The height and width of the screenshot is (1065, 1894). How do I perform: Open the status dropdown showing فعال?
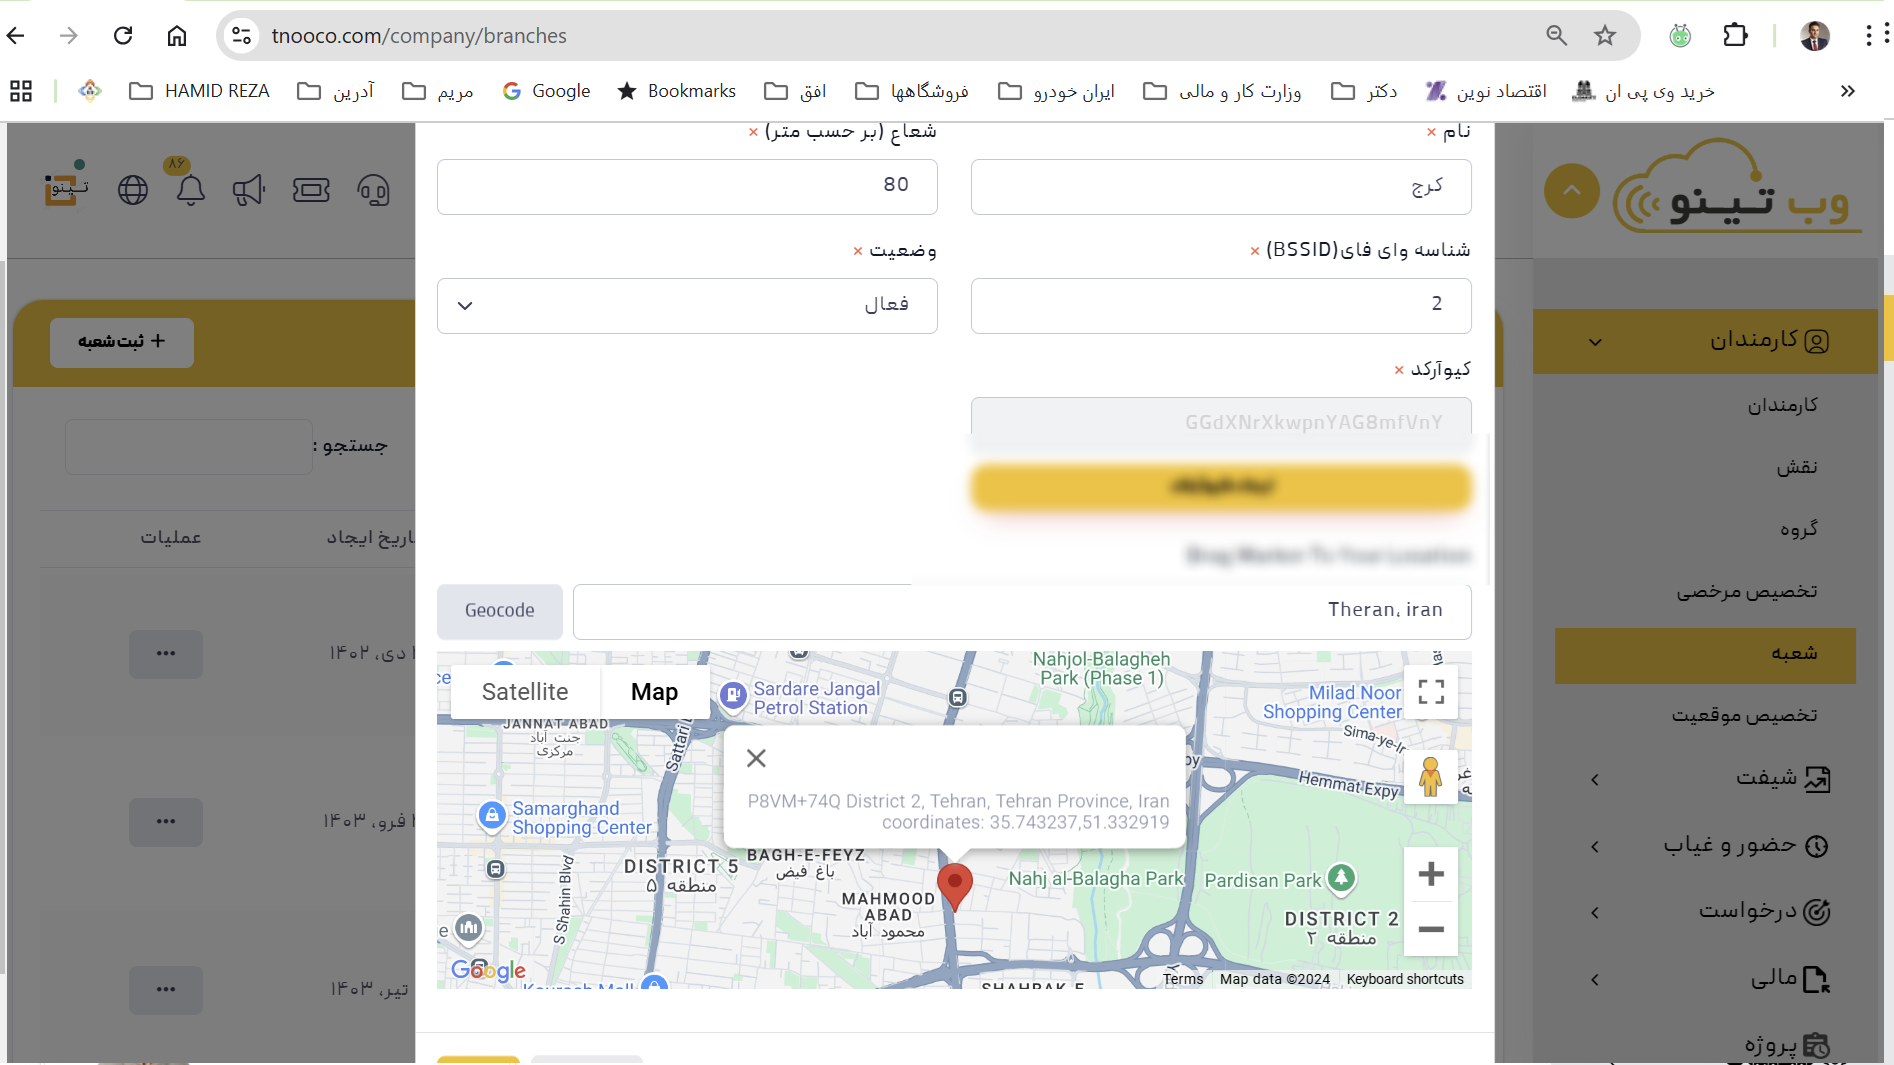pyautogui.click(x=687, y=306)
